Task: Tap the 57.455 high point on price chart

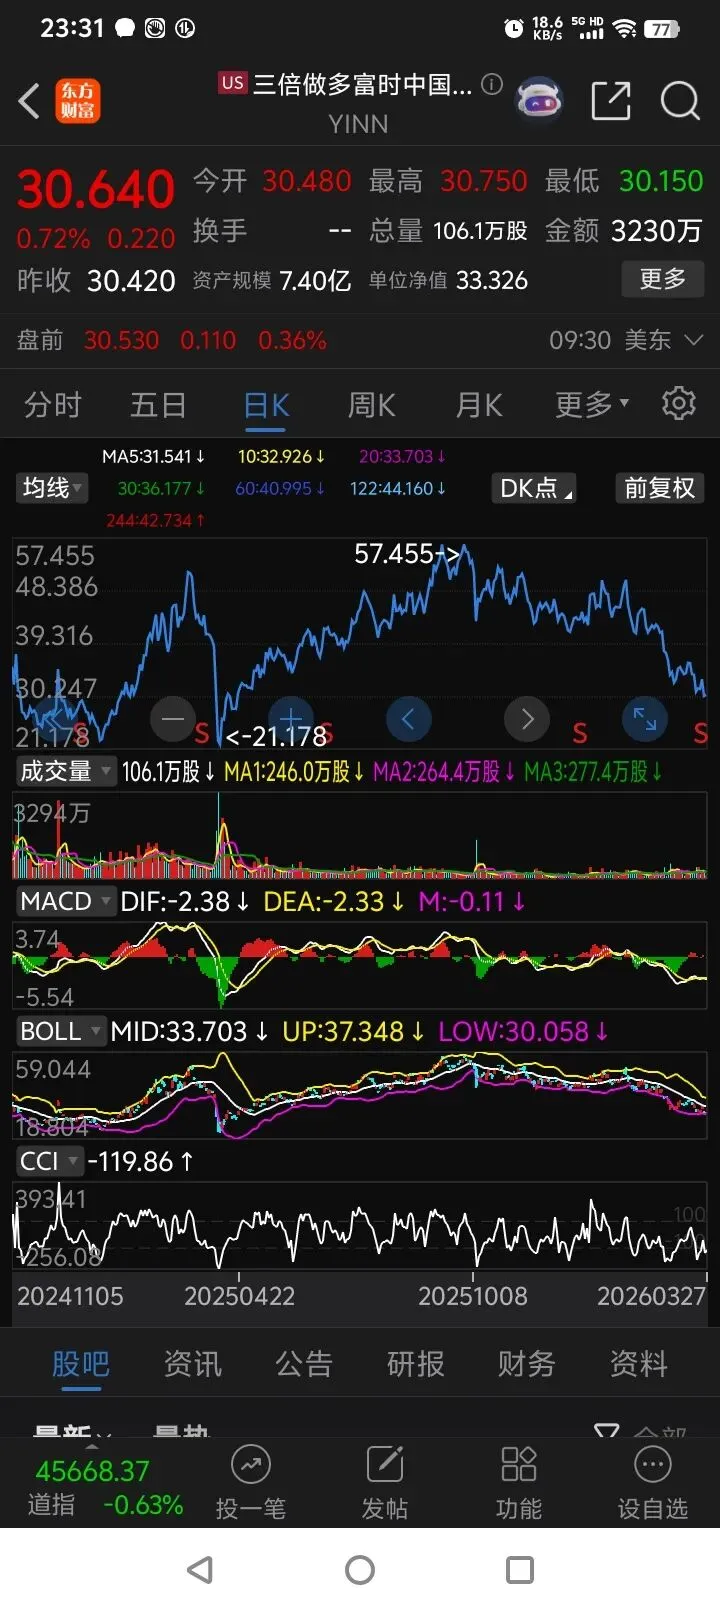Action: click(407, 553)
